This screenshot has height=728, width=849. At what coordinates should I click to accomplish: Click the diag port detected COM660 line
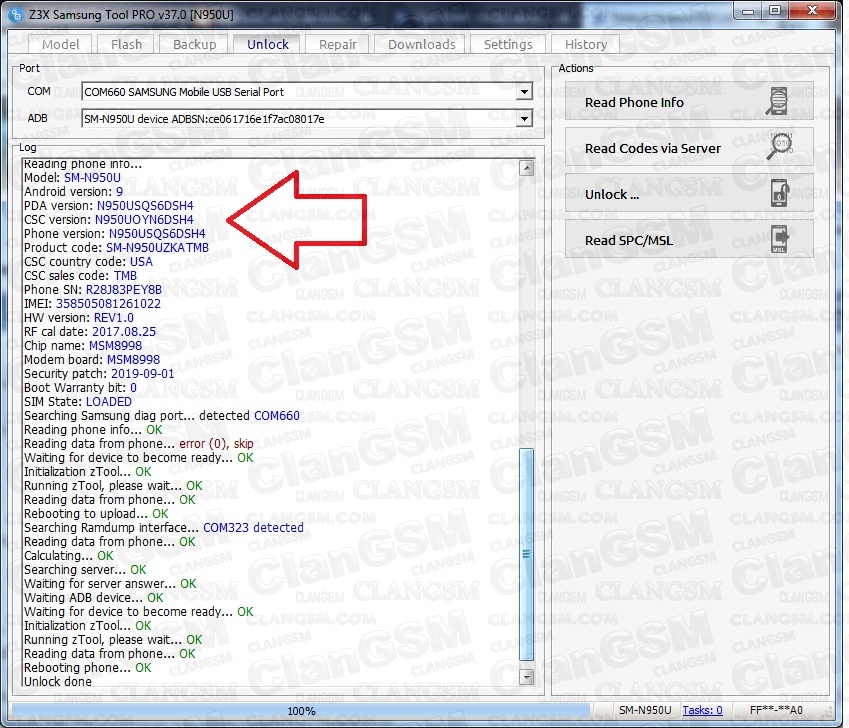coord(161,416)
